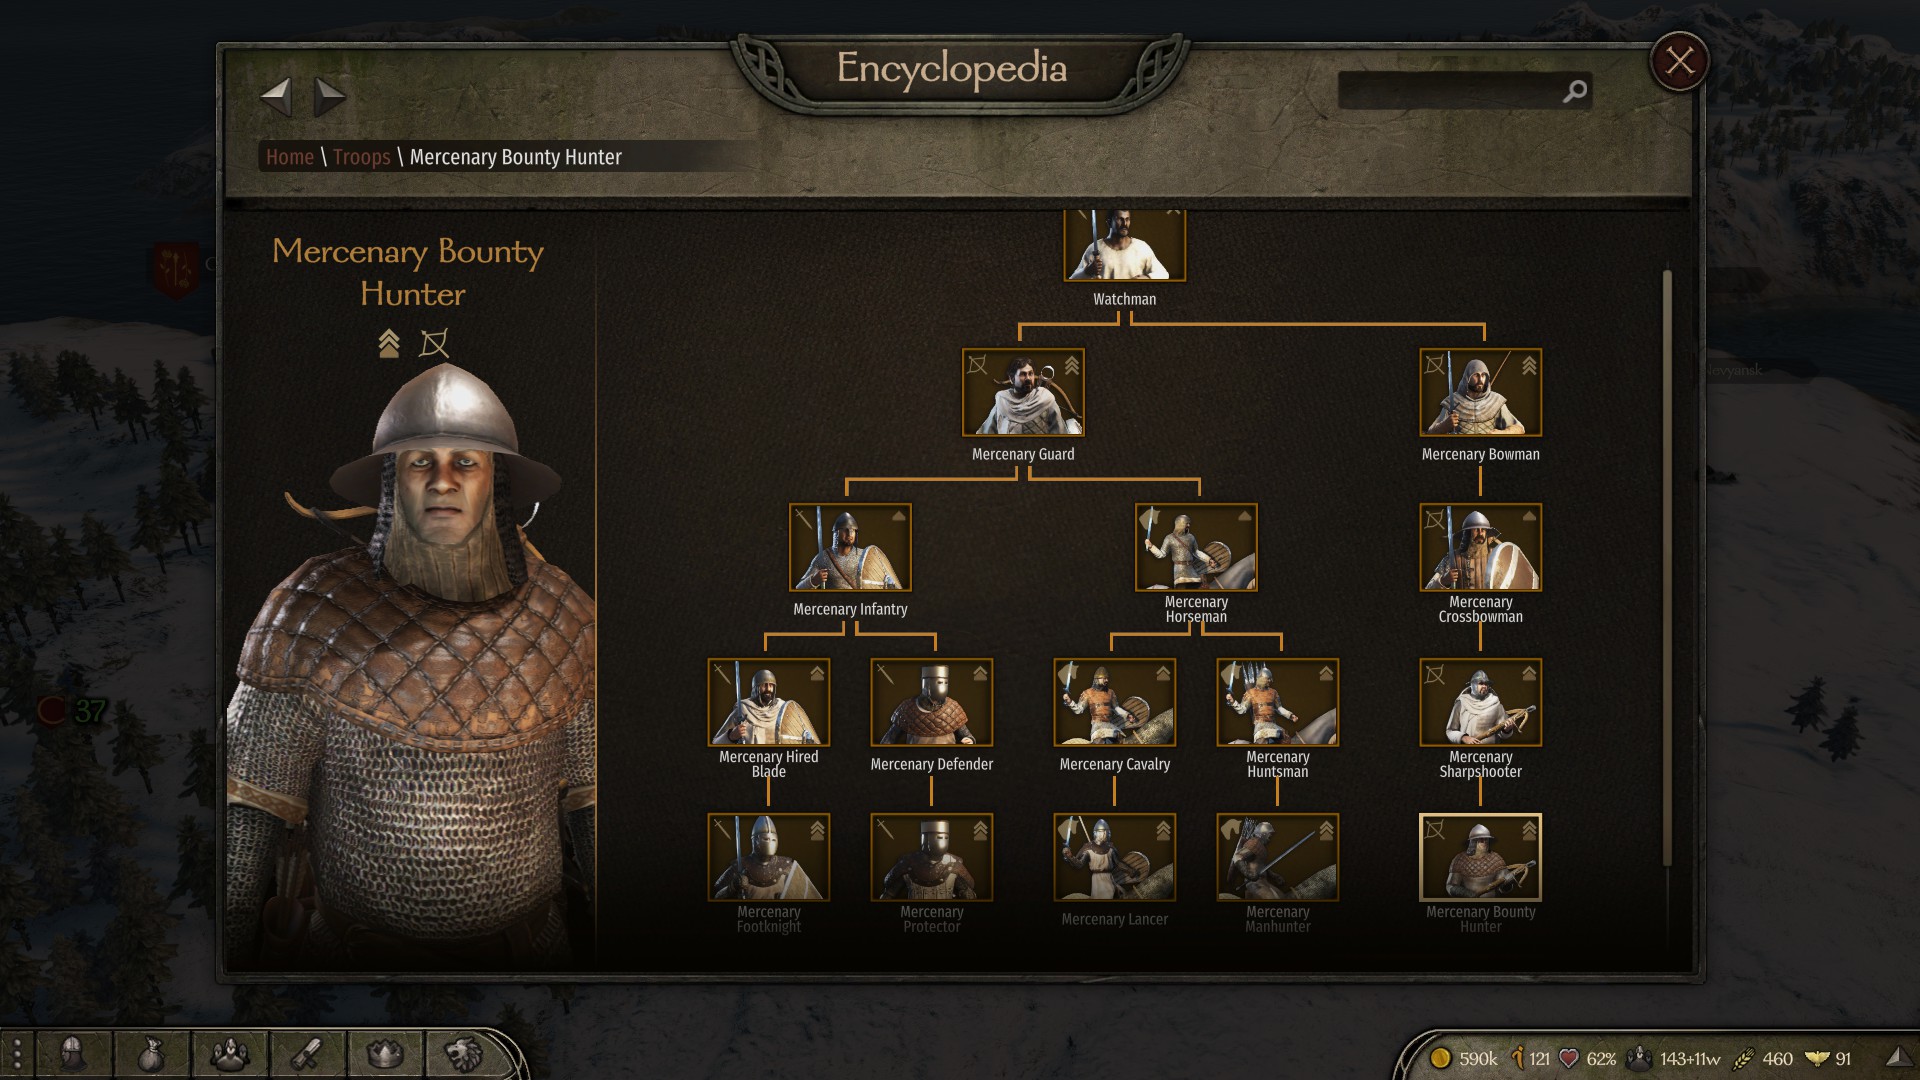This screenshot has width=1920, height=1080.
Task: Open the clan lion icon
Action: click(463, 1054)
